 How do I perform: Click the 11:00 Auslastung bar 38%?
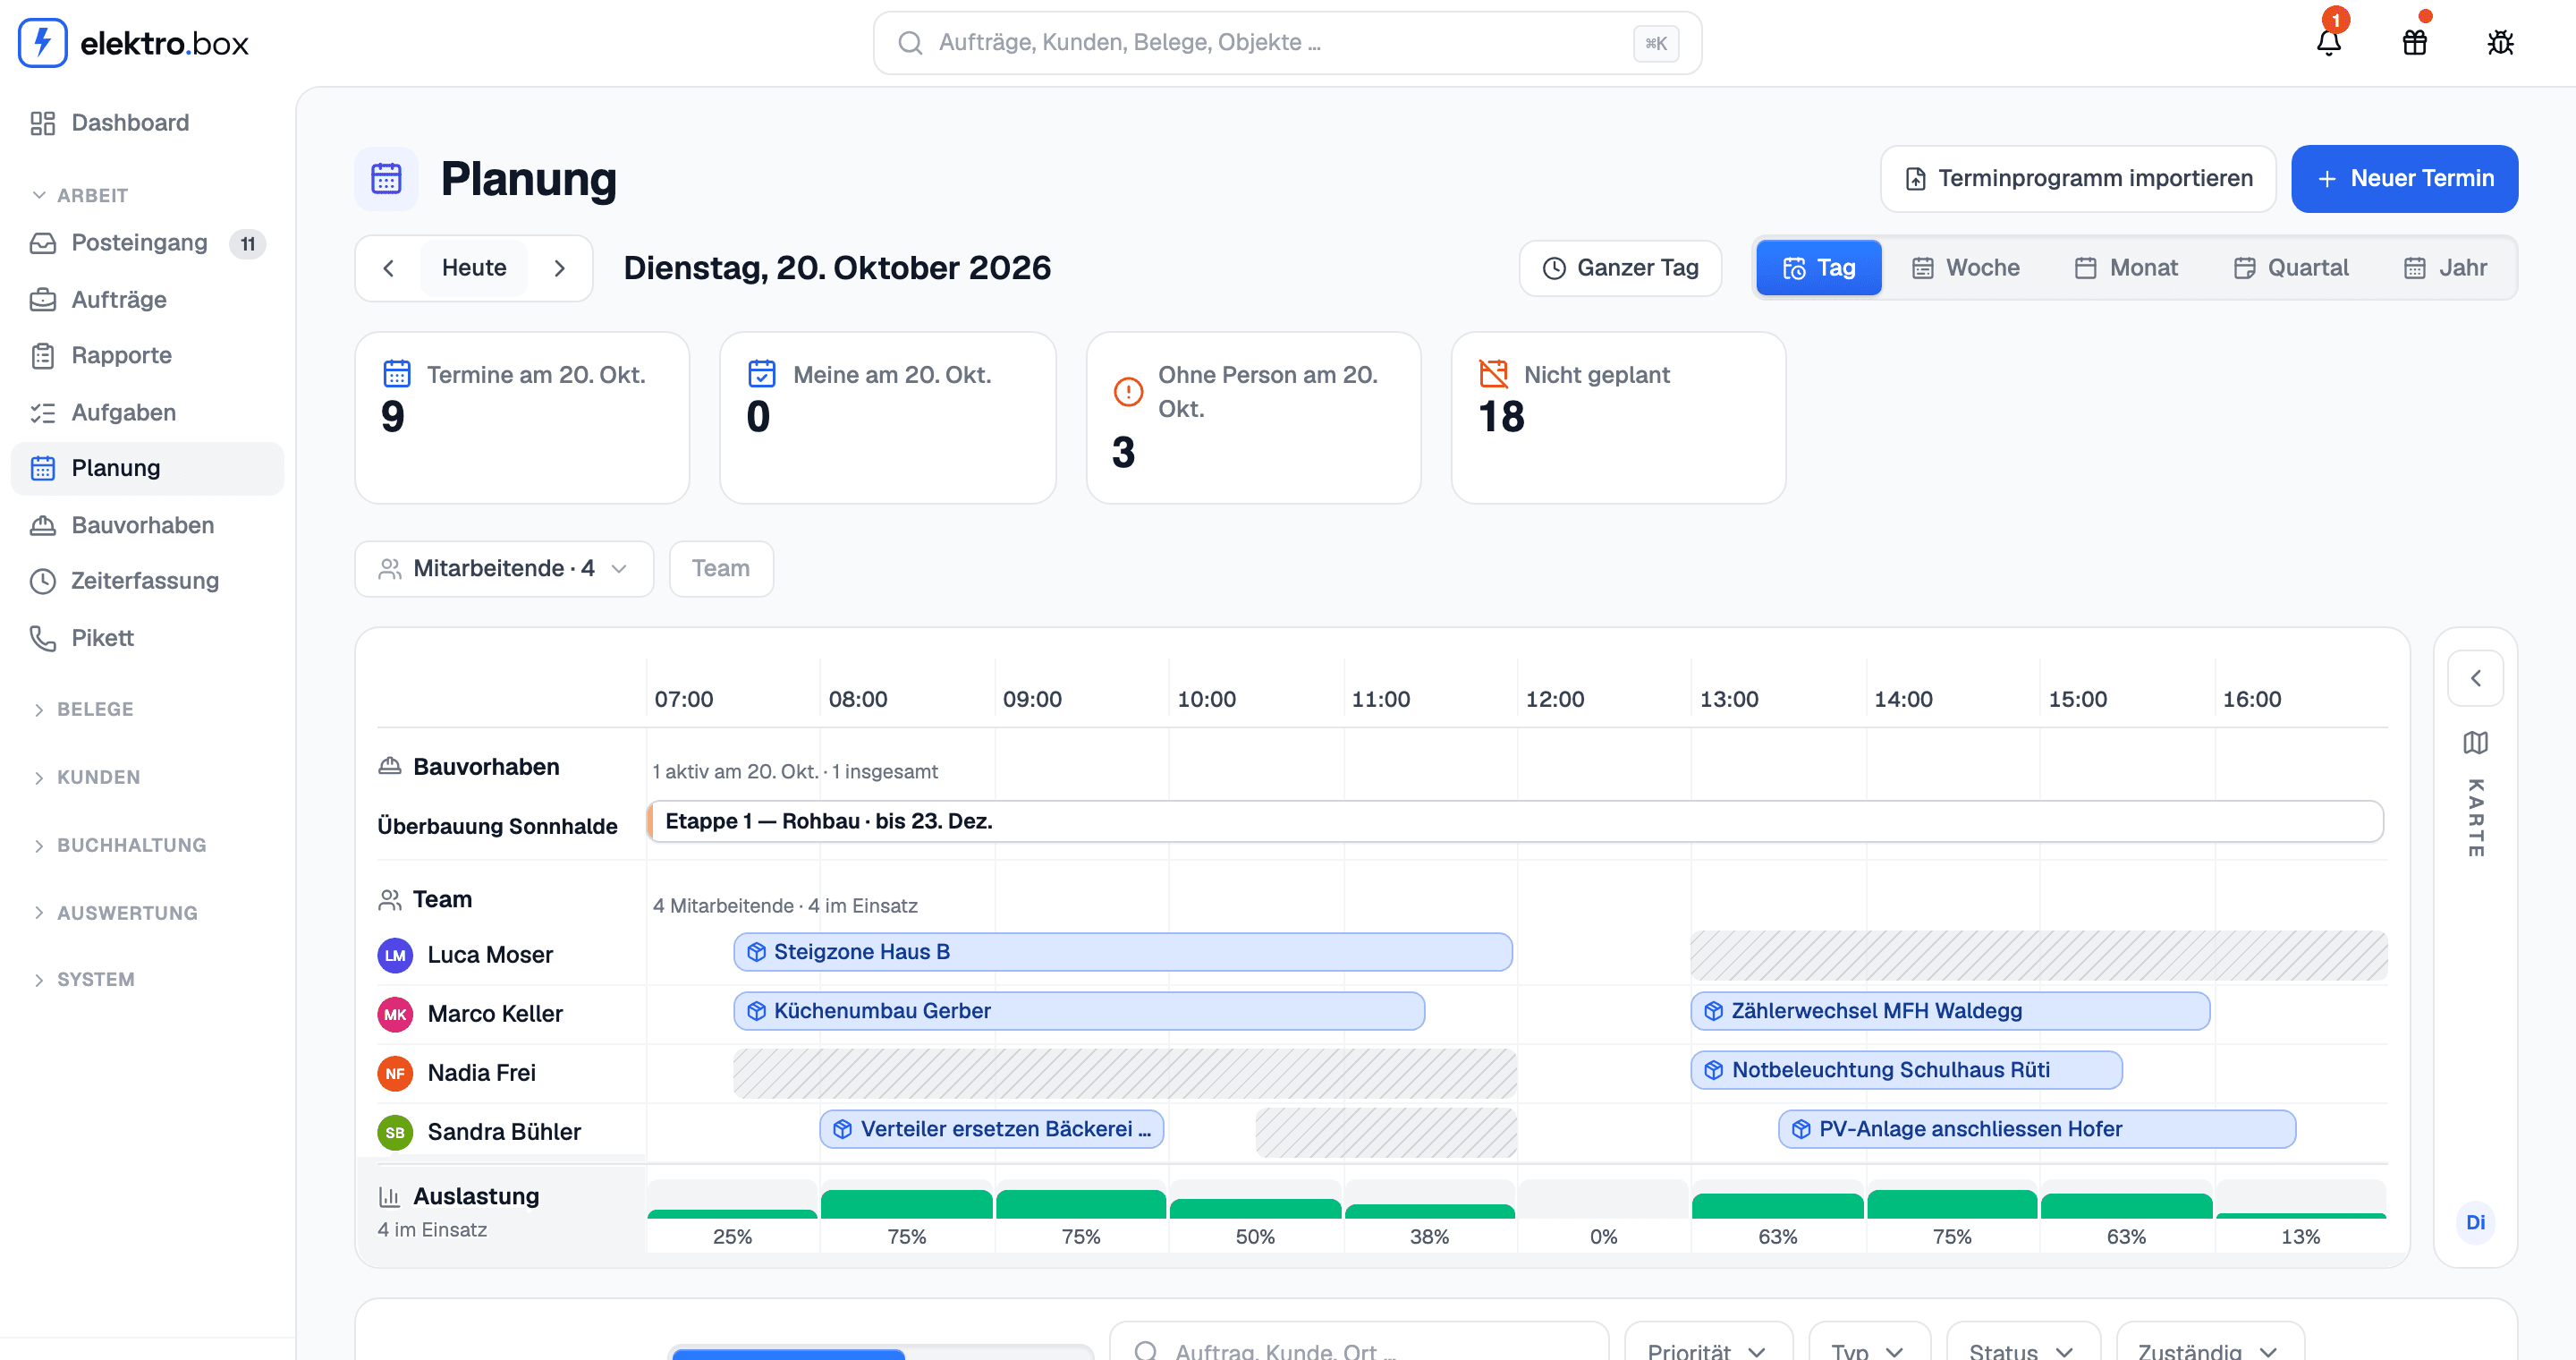point(1429,1211)
